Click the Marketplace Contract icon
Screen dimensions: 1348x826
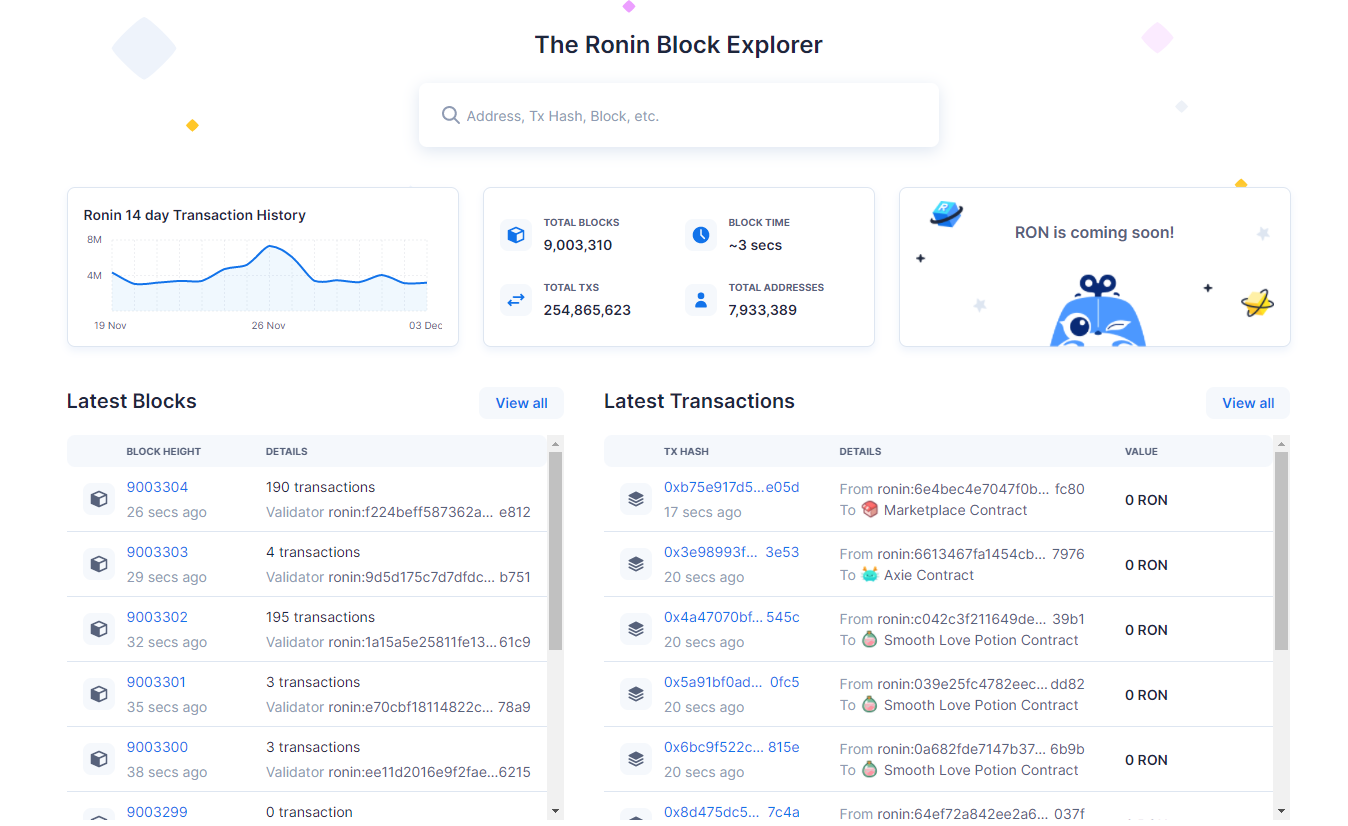[870, 510]
